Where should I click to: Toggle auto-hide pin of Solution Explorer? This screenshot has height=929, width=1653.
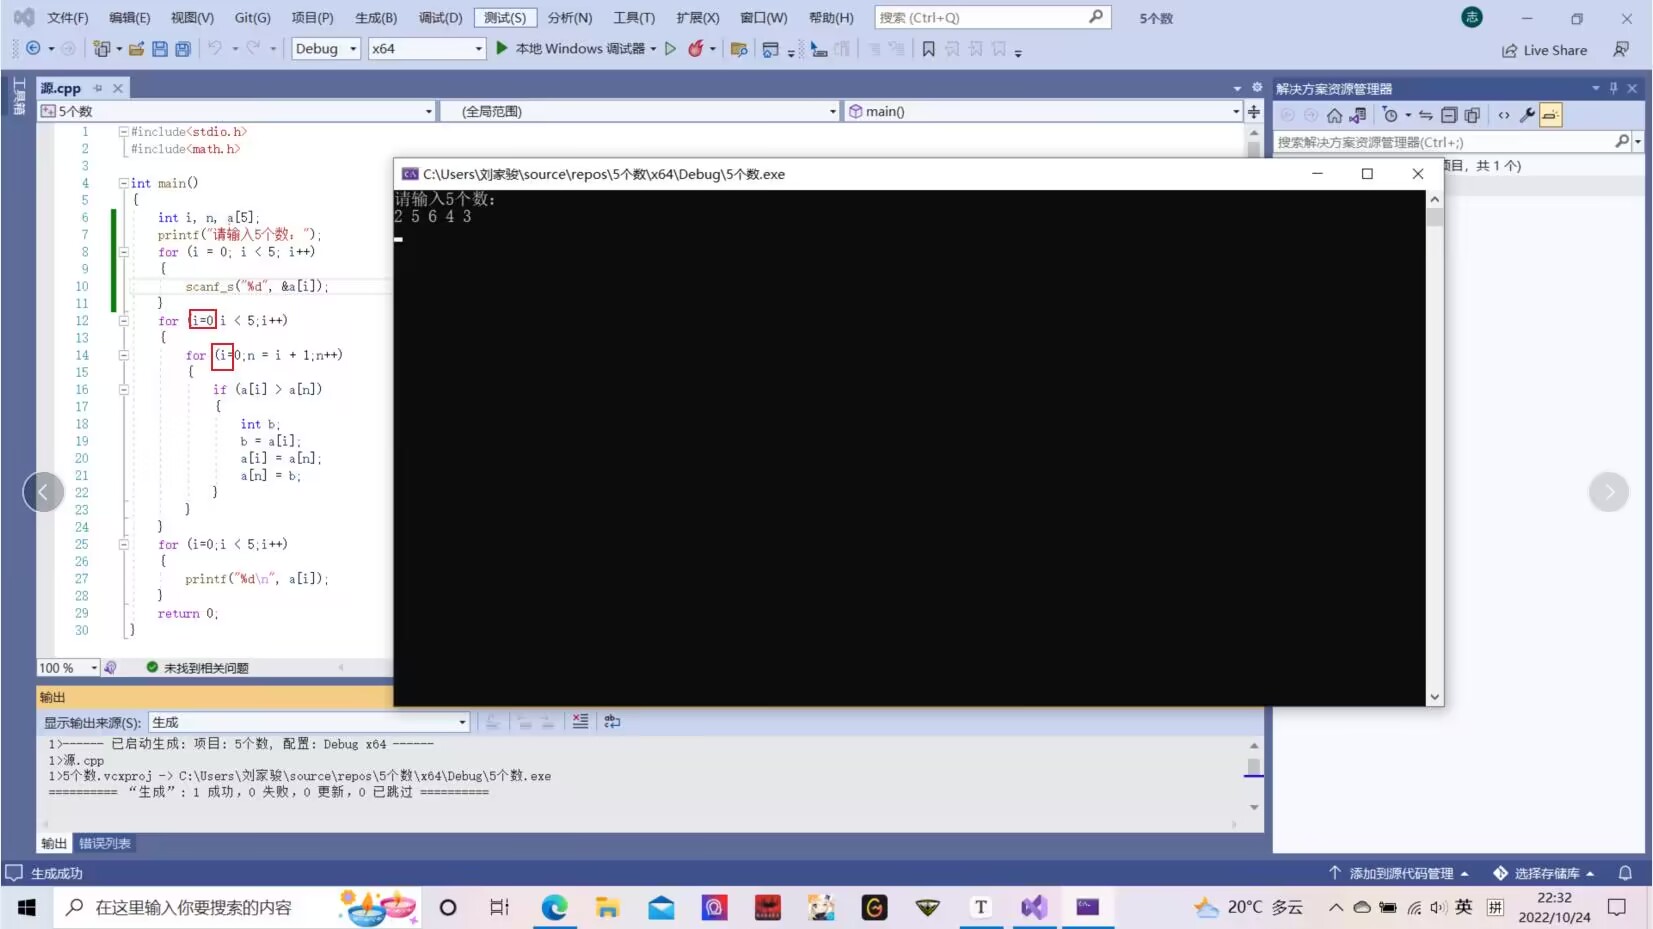[1613, 88]
